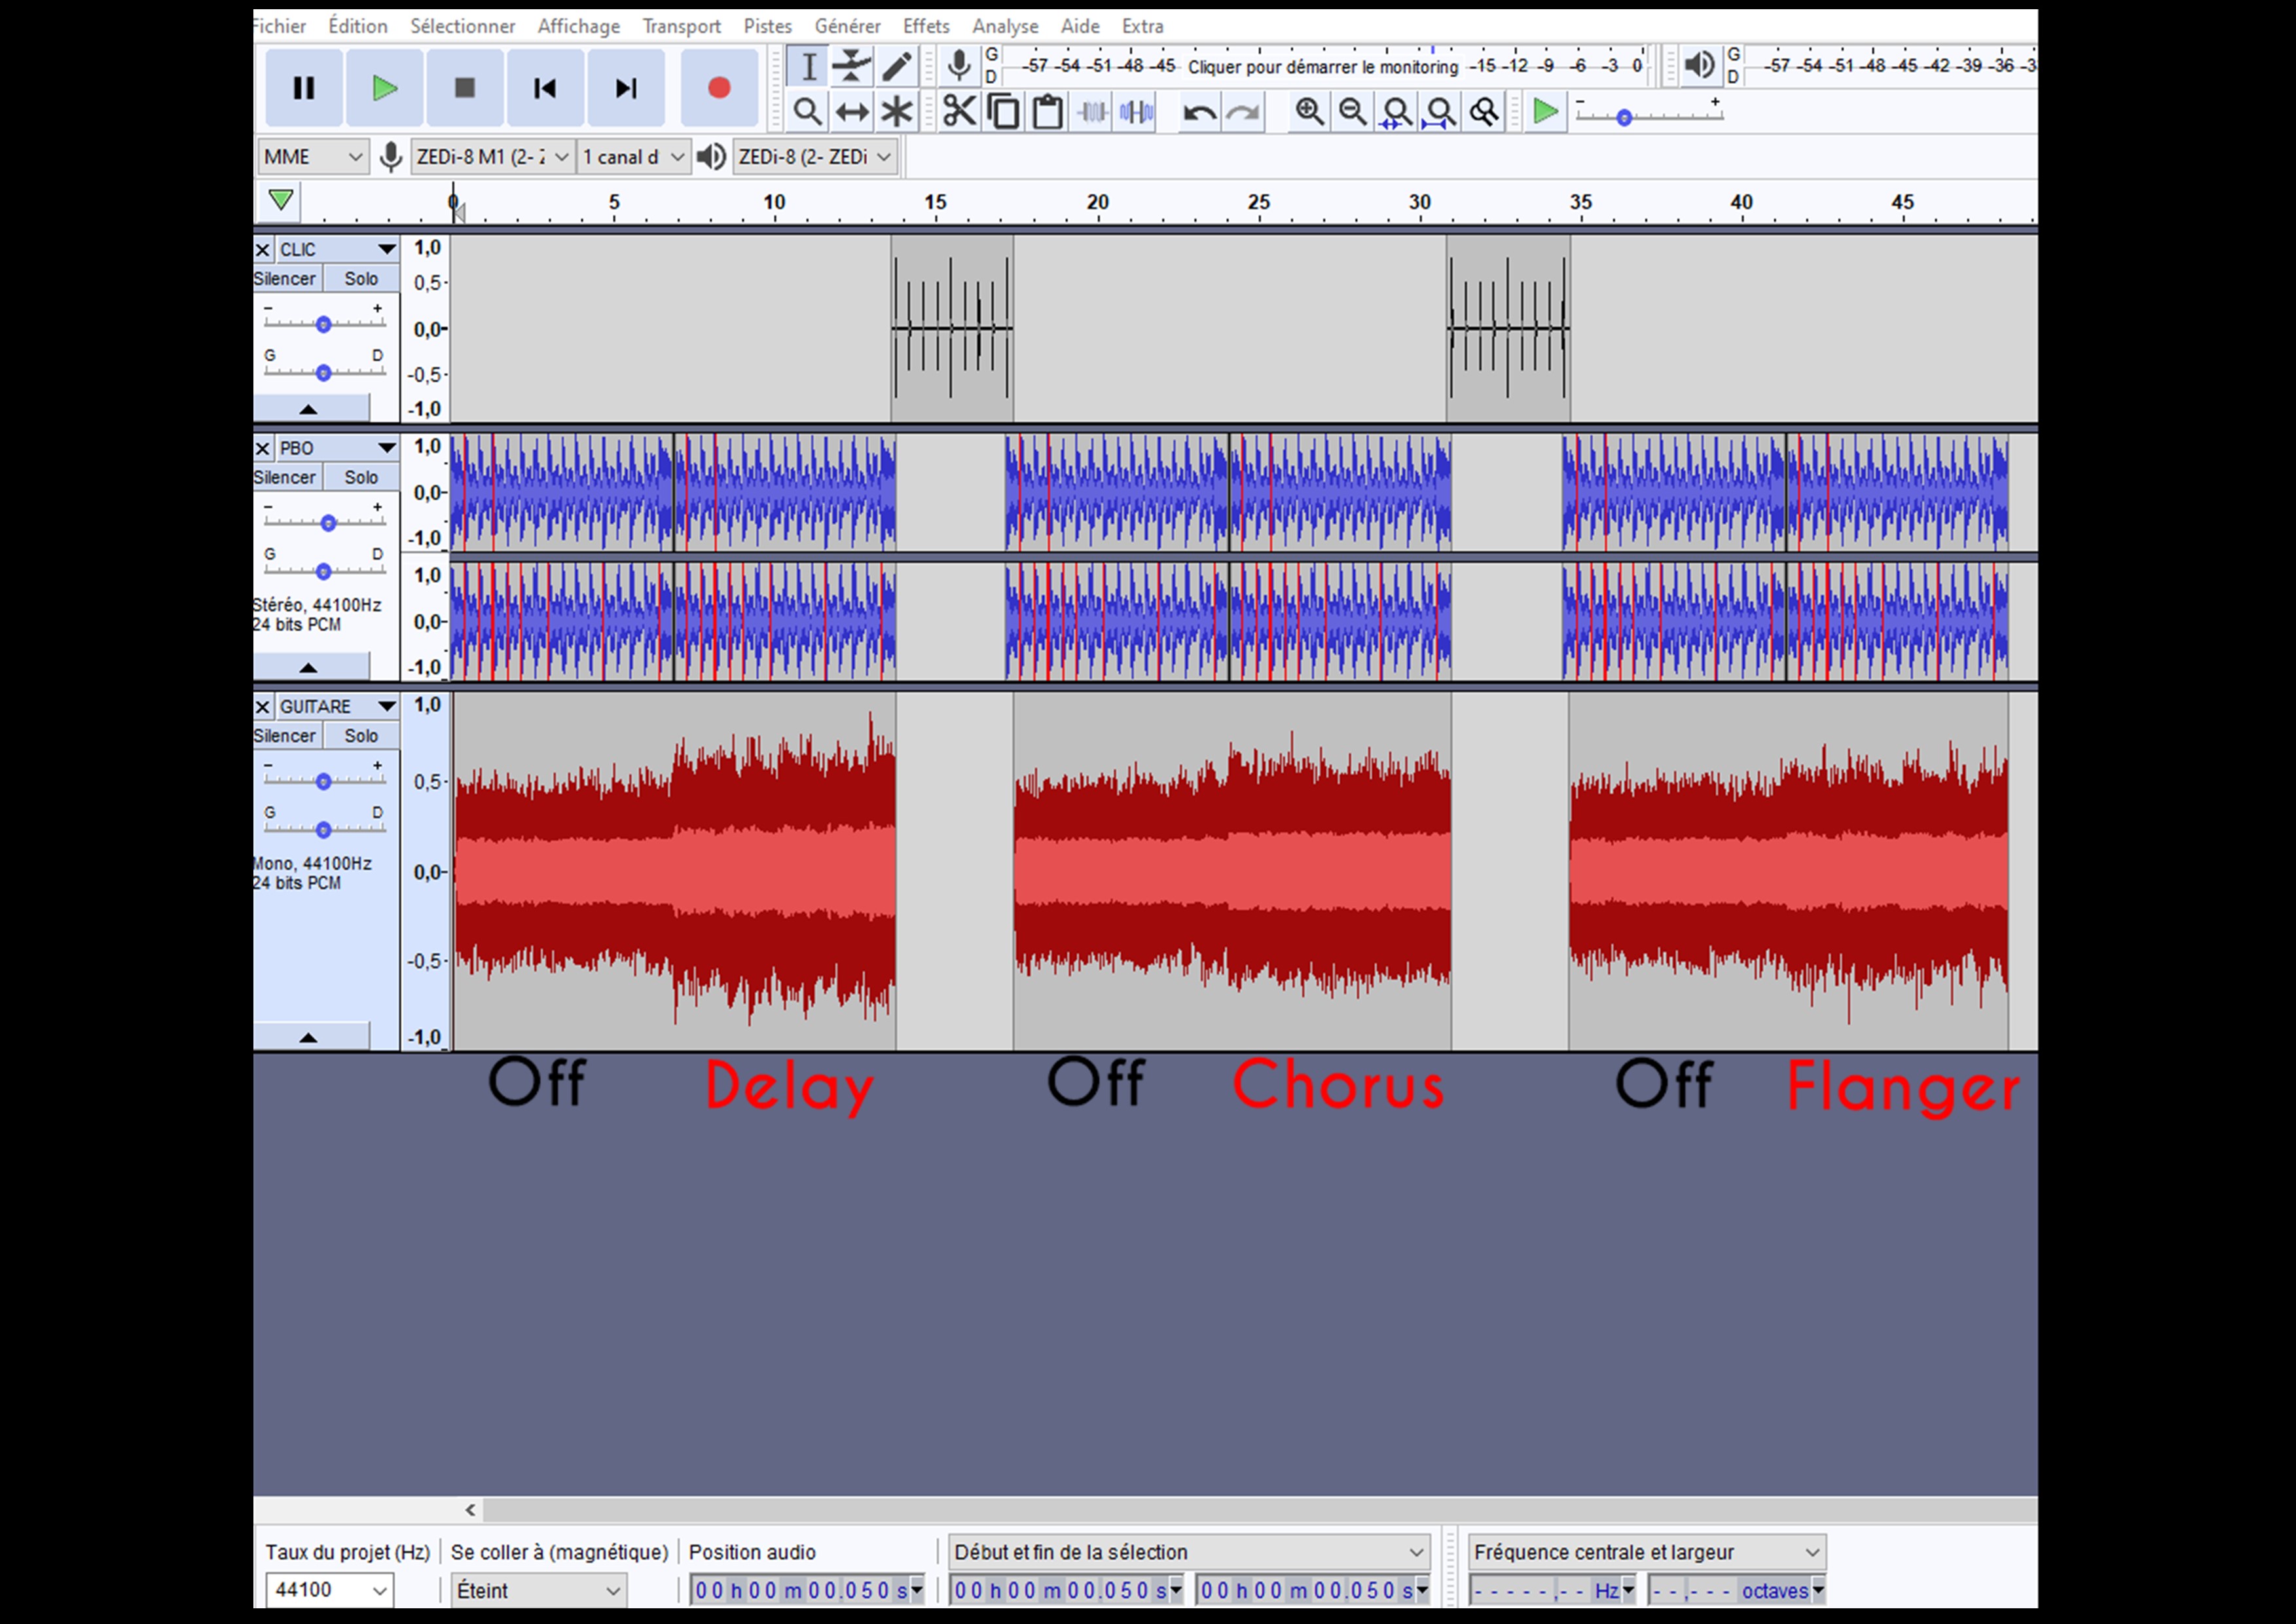Click the Fit project to width icon
This screenshot has height=1624, width=2296.
click(x=1440, y=112)
